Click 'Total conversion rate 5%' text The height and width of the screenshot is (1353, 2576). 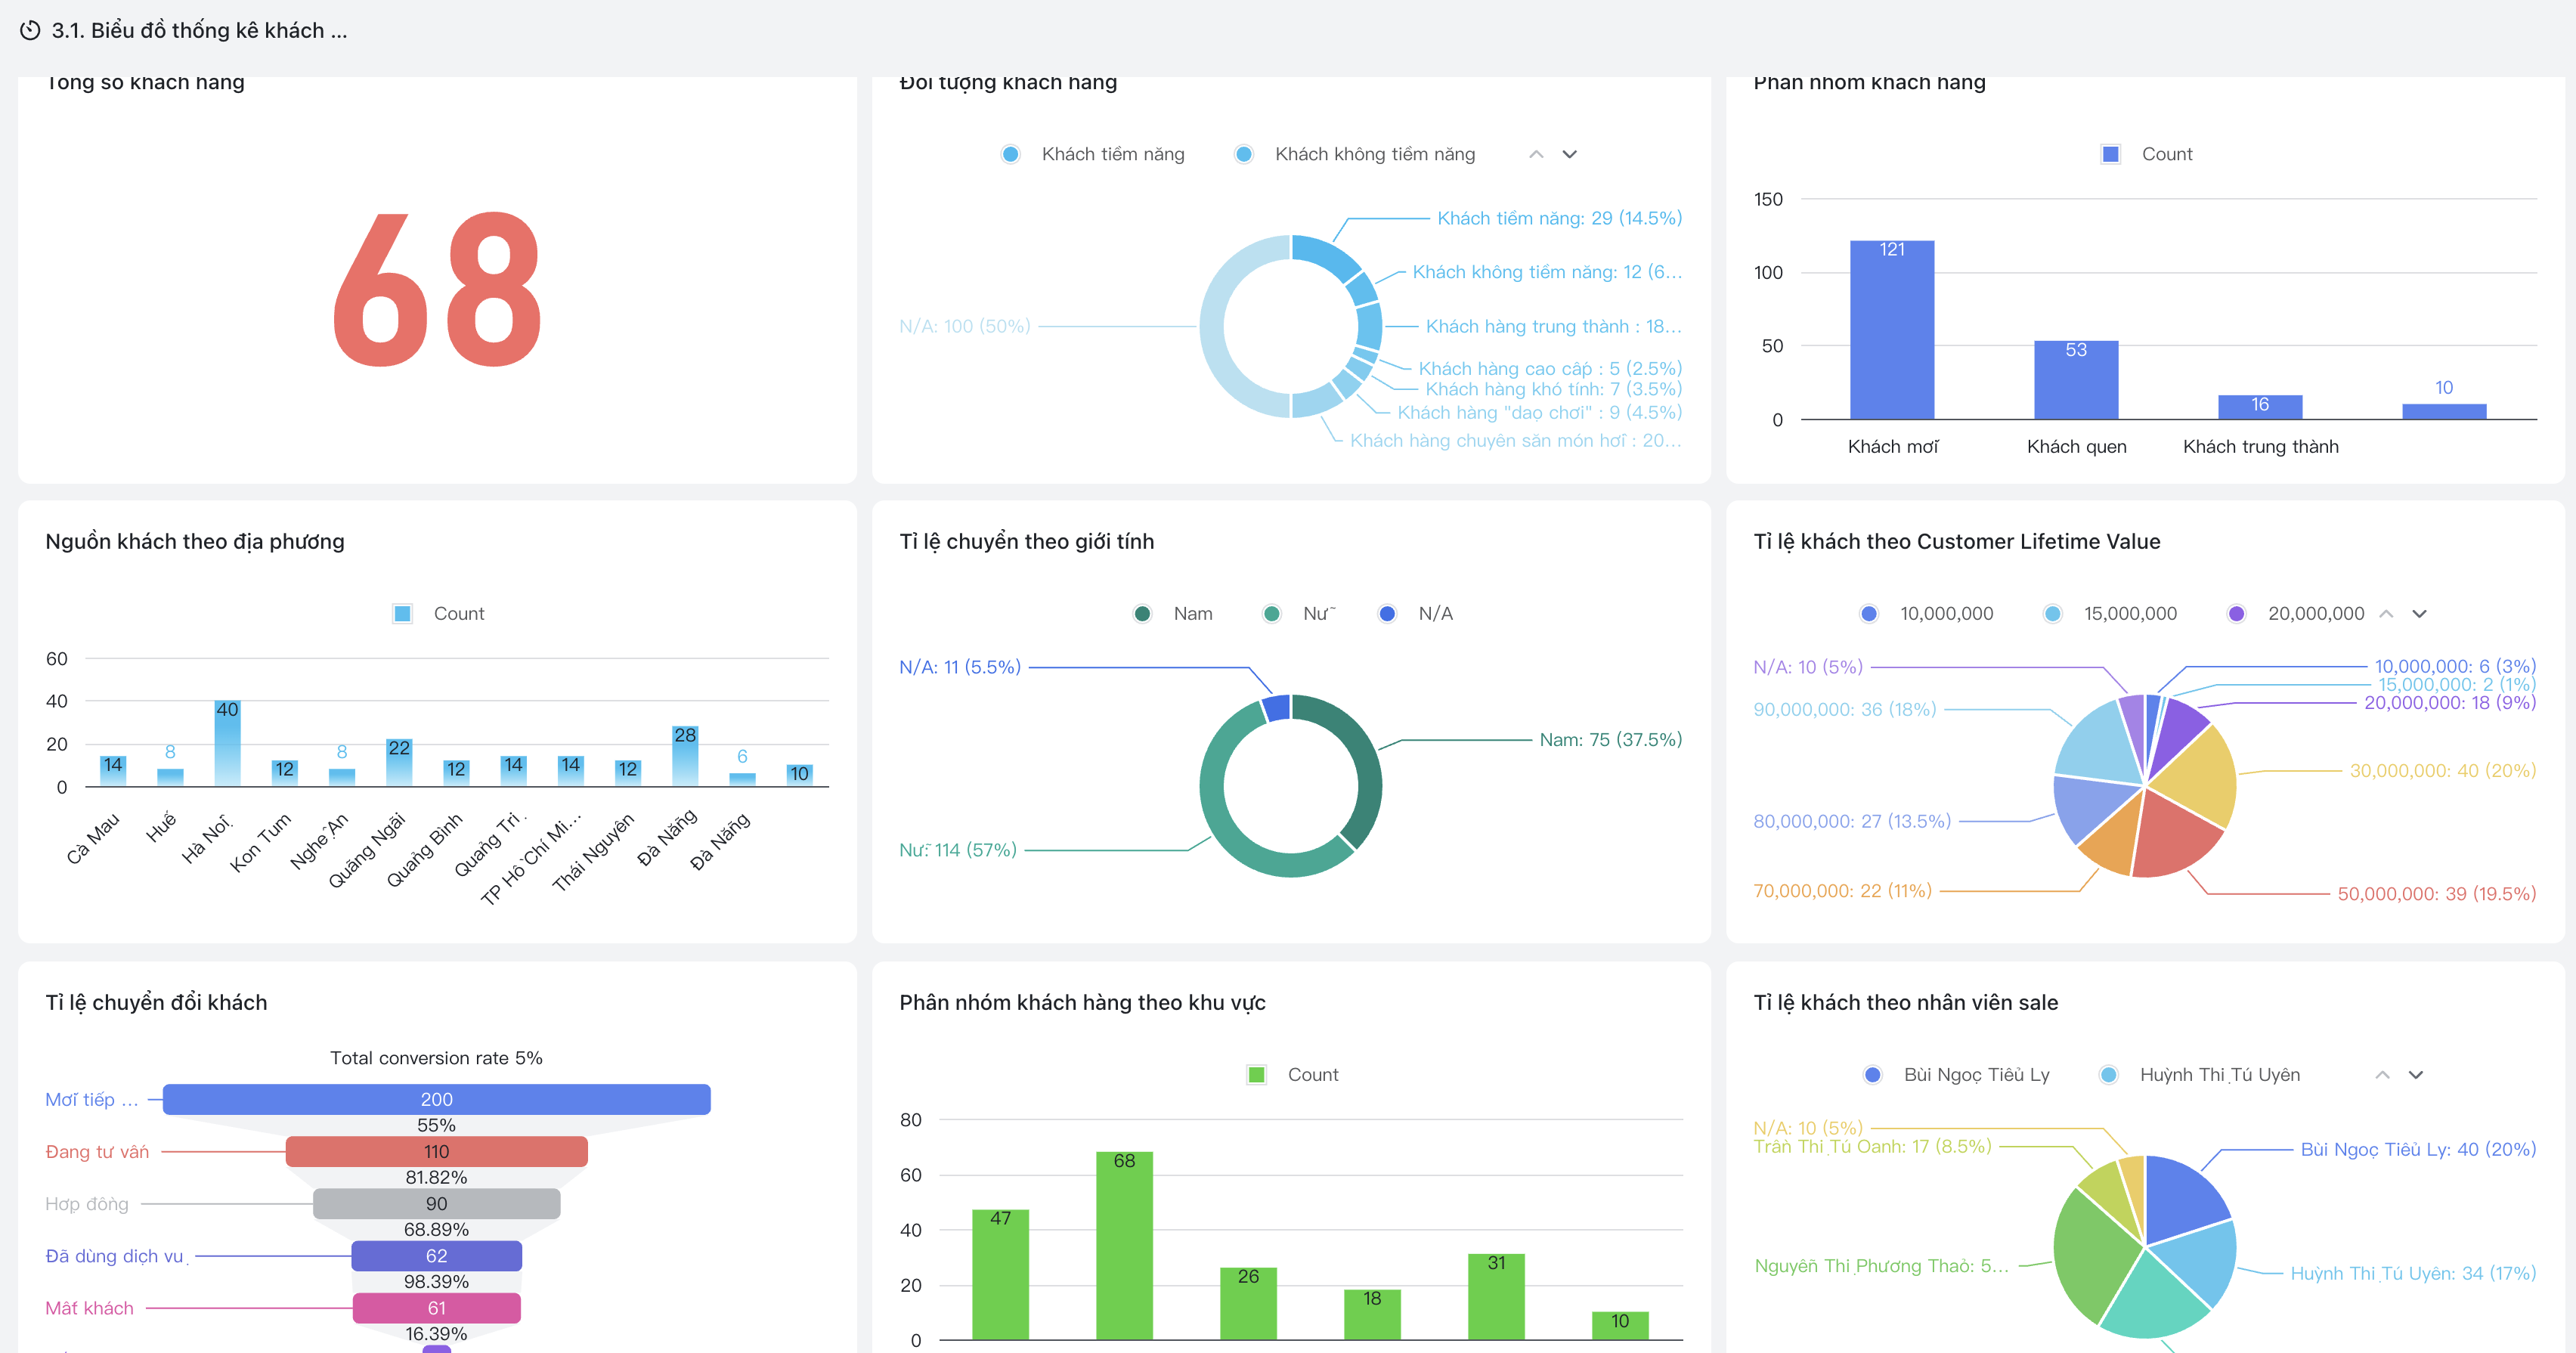tap(436, 1058)
